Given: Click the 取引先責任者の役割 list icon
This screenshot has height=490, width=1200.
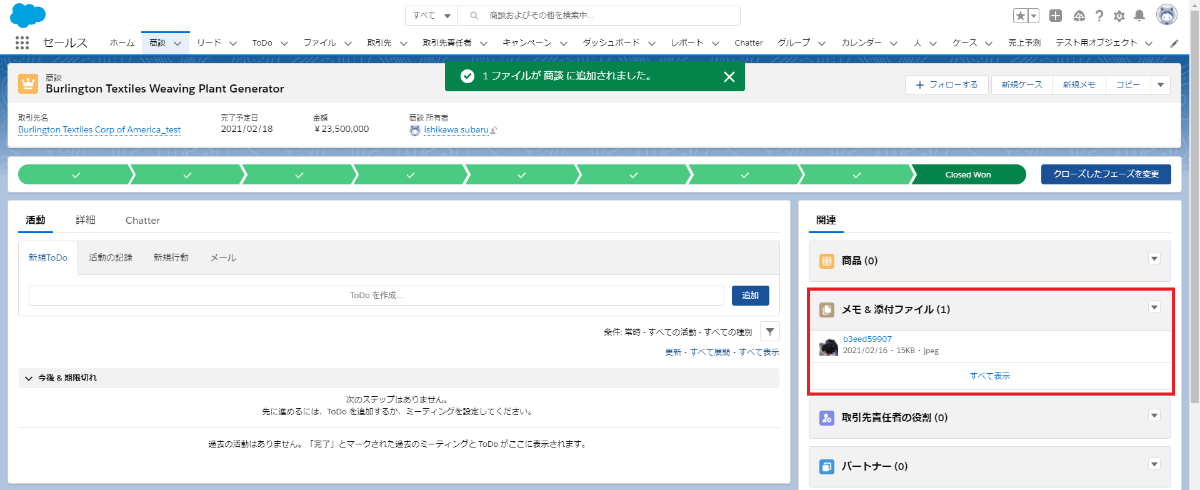Looking at the screenshot, I should click(827, 417).
